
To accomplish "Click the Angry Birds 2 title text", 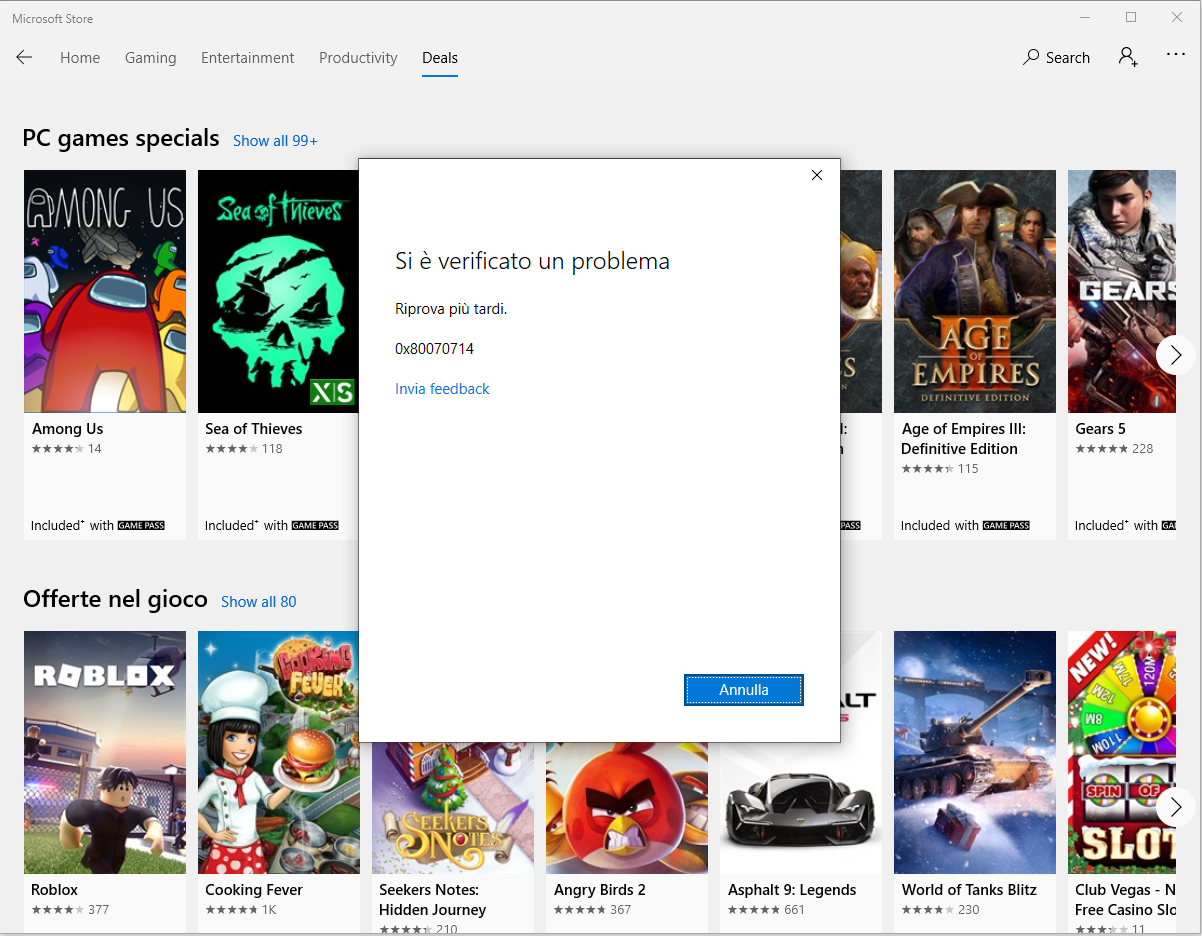I will pos(600,890).
